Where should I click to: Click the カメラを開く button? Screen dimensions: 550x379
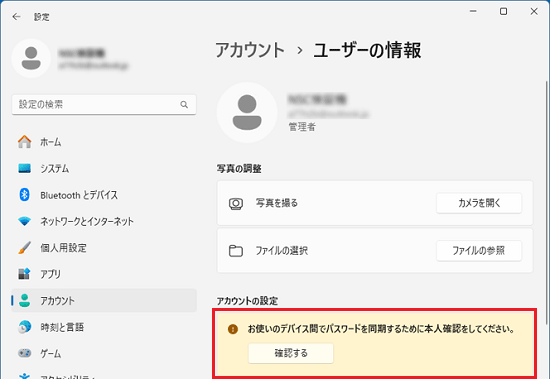[x=479, y=203]
